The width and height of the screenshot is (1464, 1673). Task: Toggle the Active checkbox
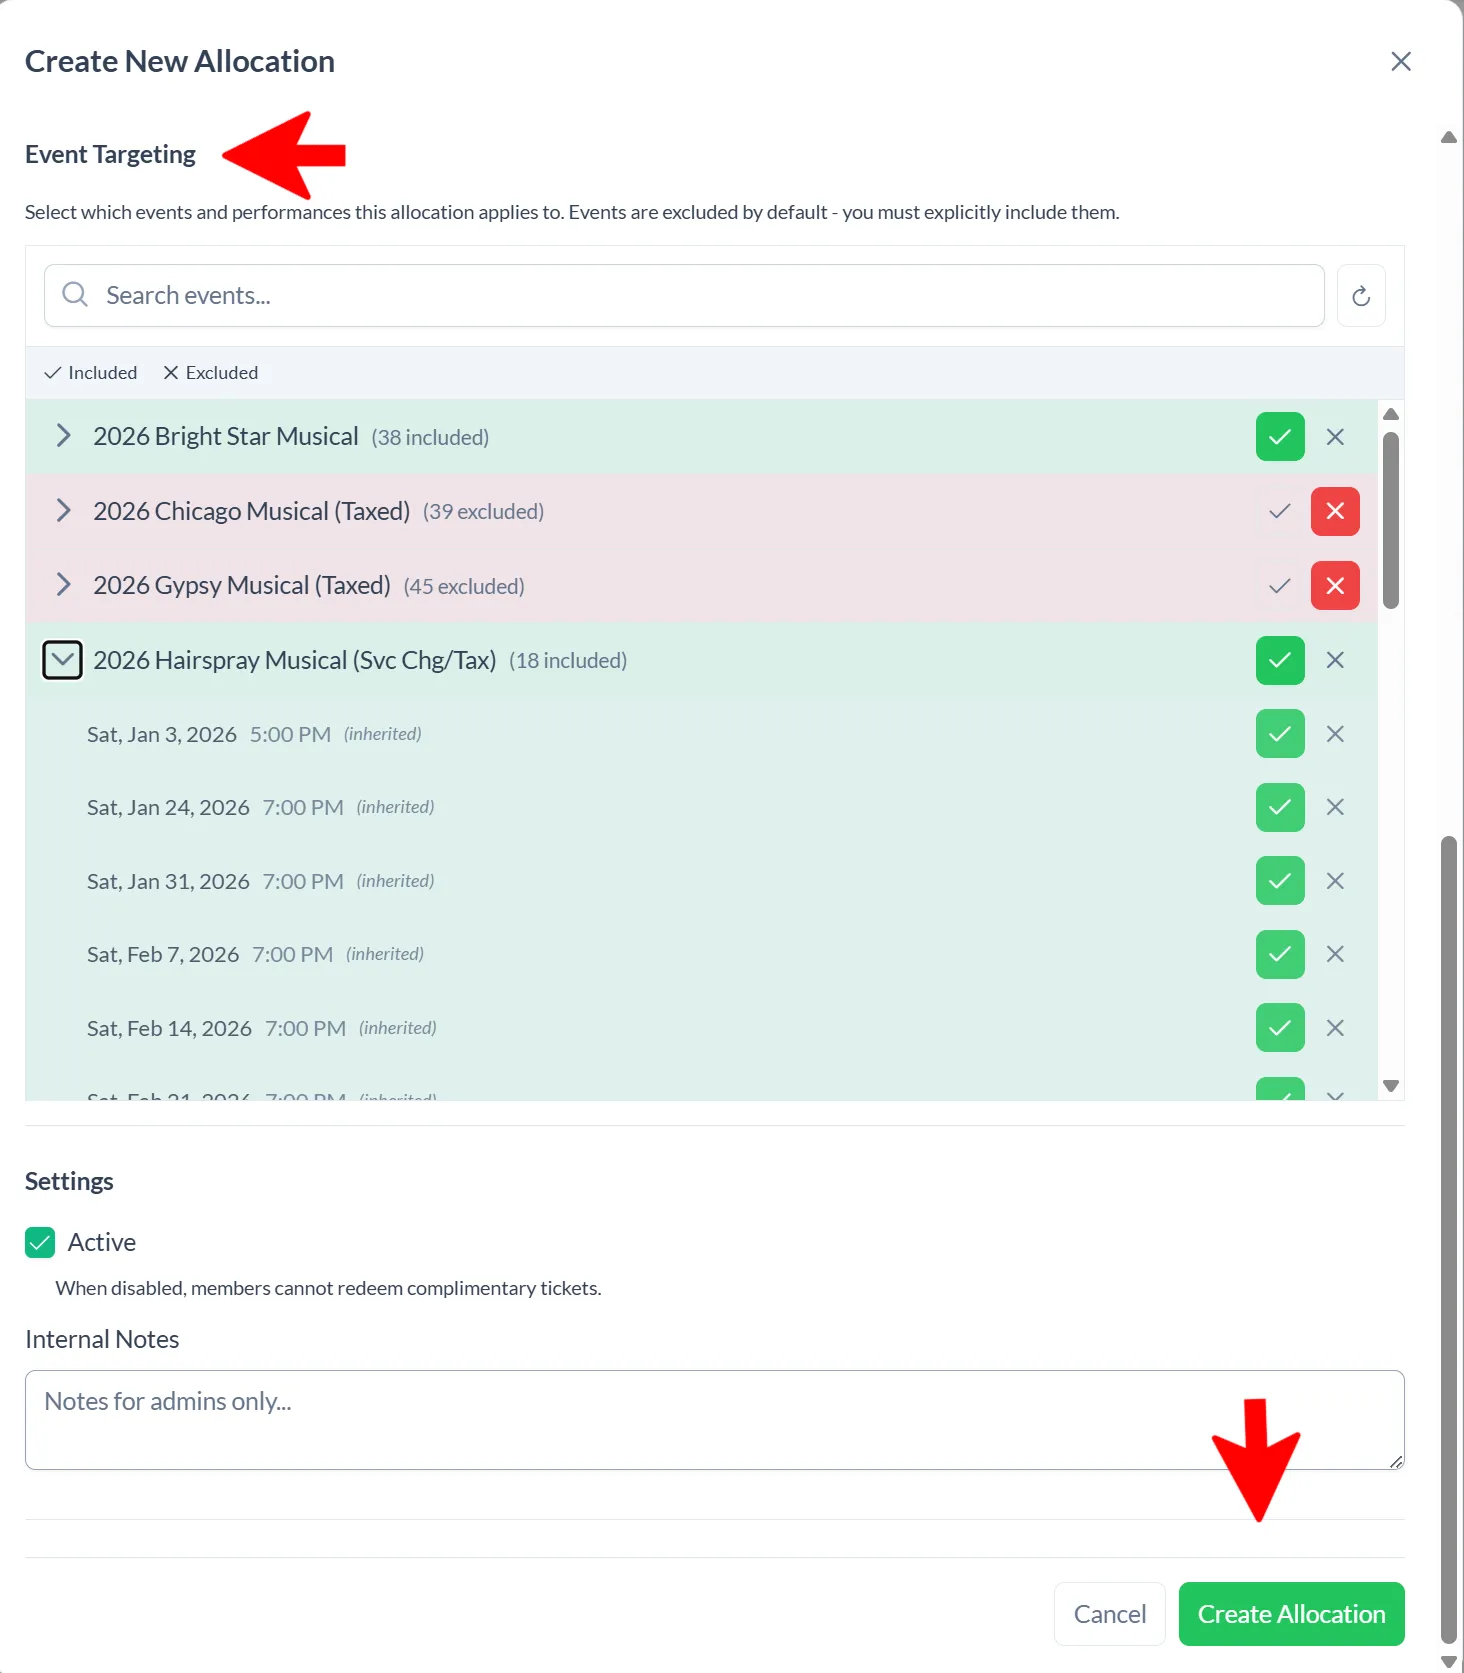point(40,1242)
